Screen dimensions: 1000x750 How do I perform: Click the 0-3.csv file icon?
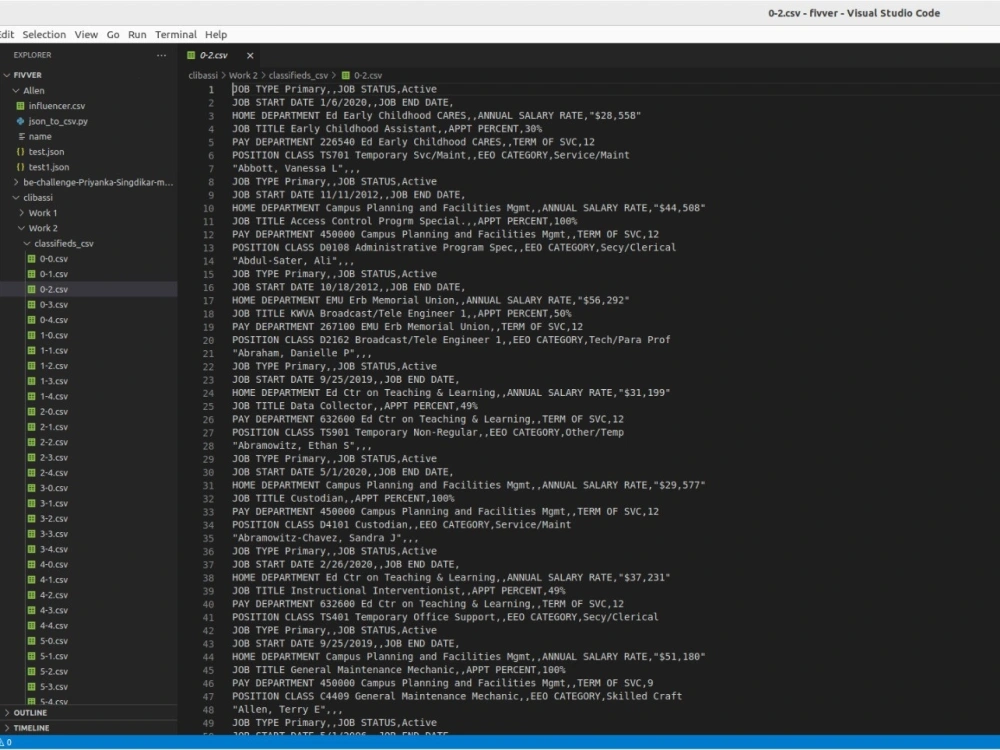[31, 305]
